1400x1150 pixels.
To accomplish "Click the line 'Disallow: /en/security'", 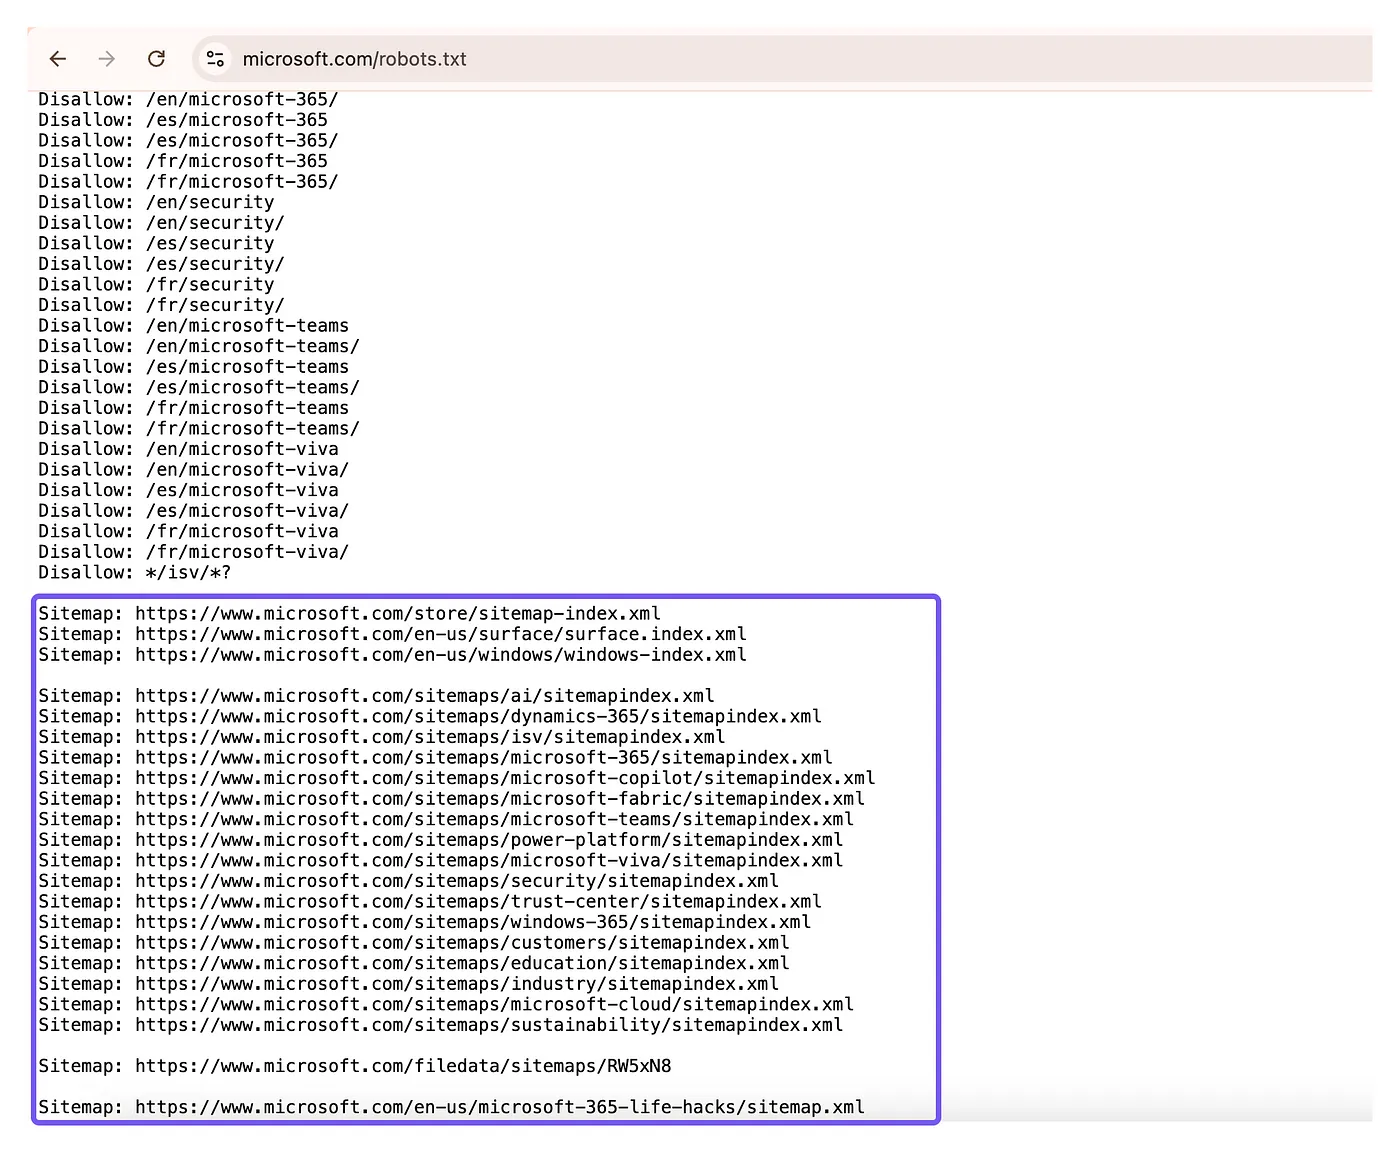I will coord(156,202).
